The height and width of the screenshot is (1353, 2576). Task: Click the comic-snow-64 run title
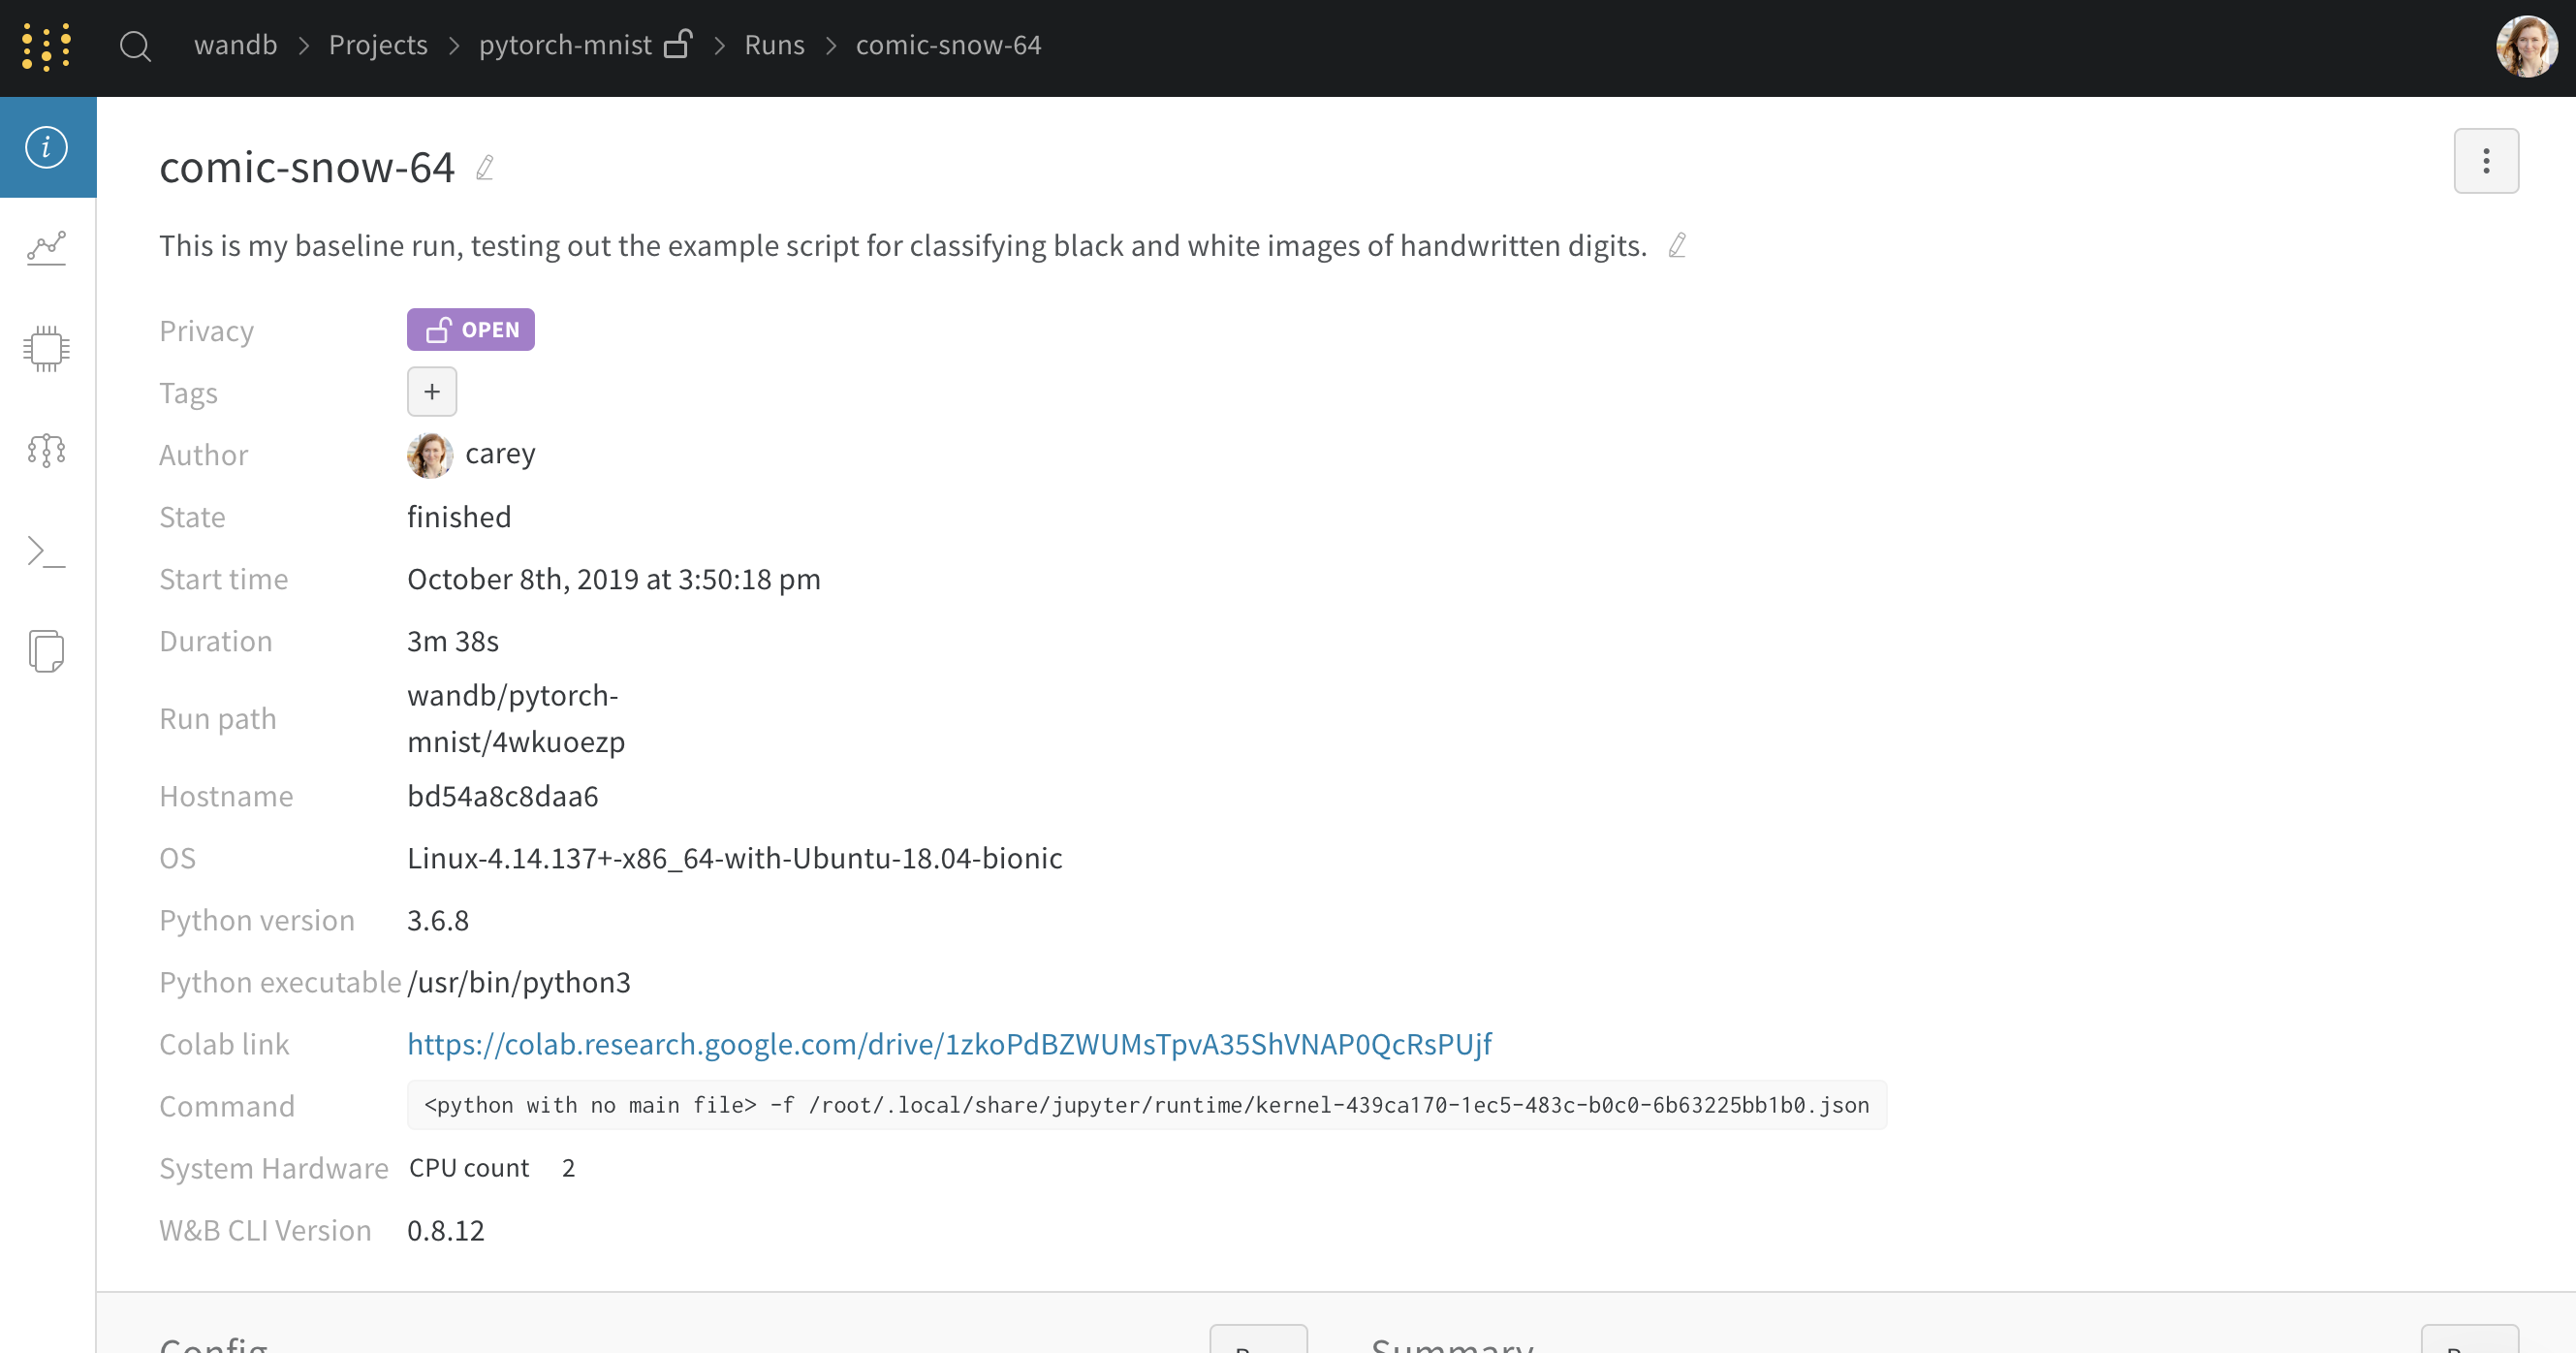(307, 167)
